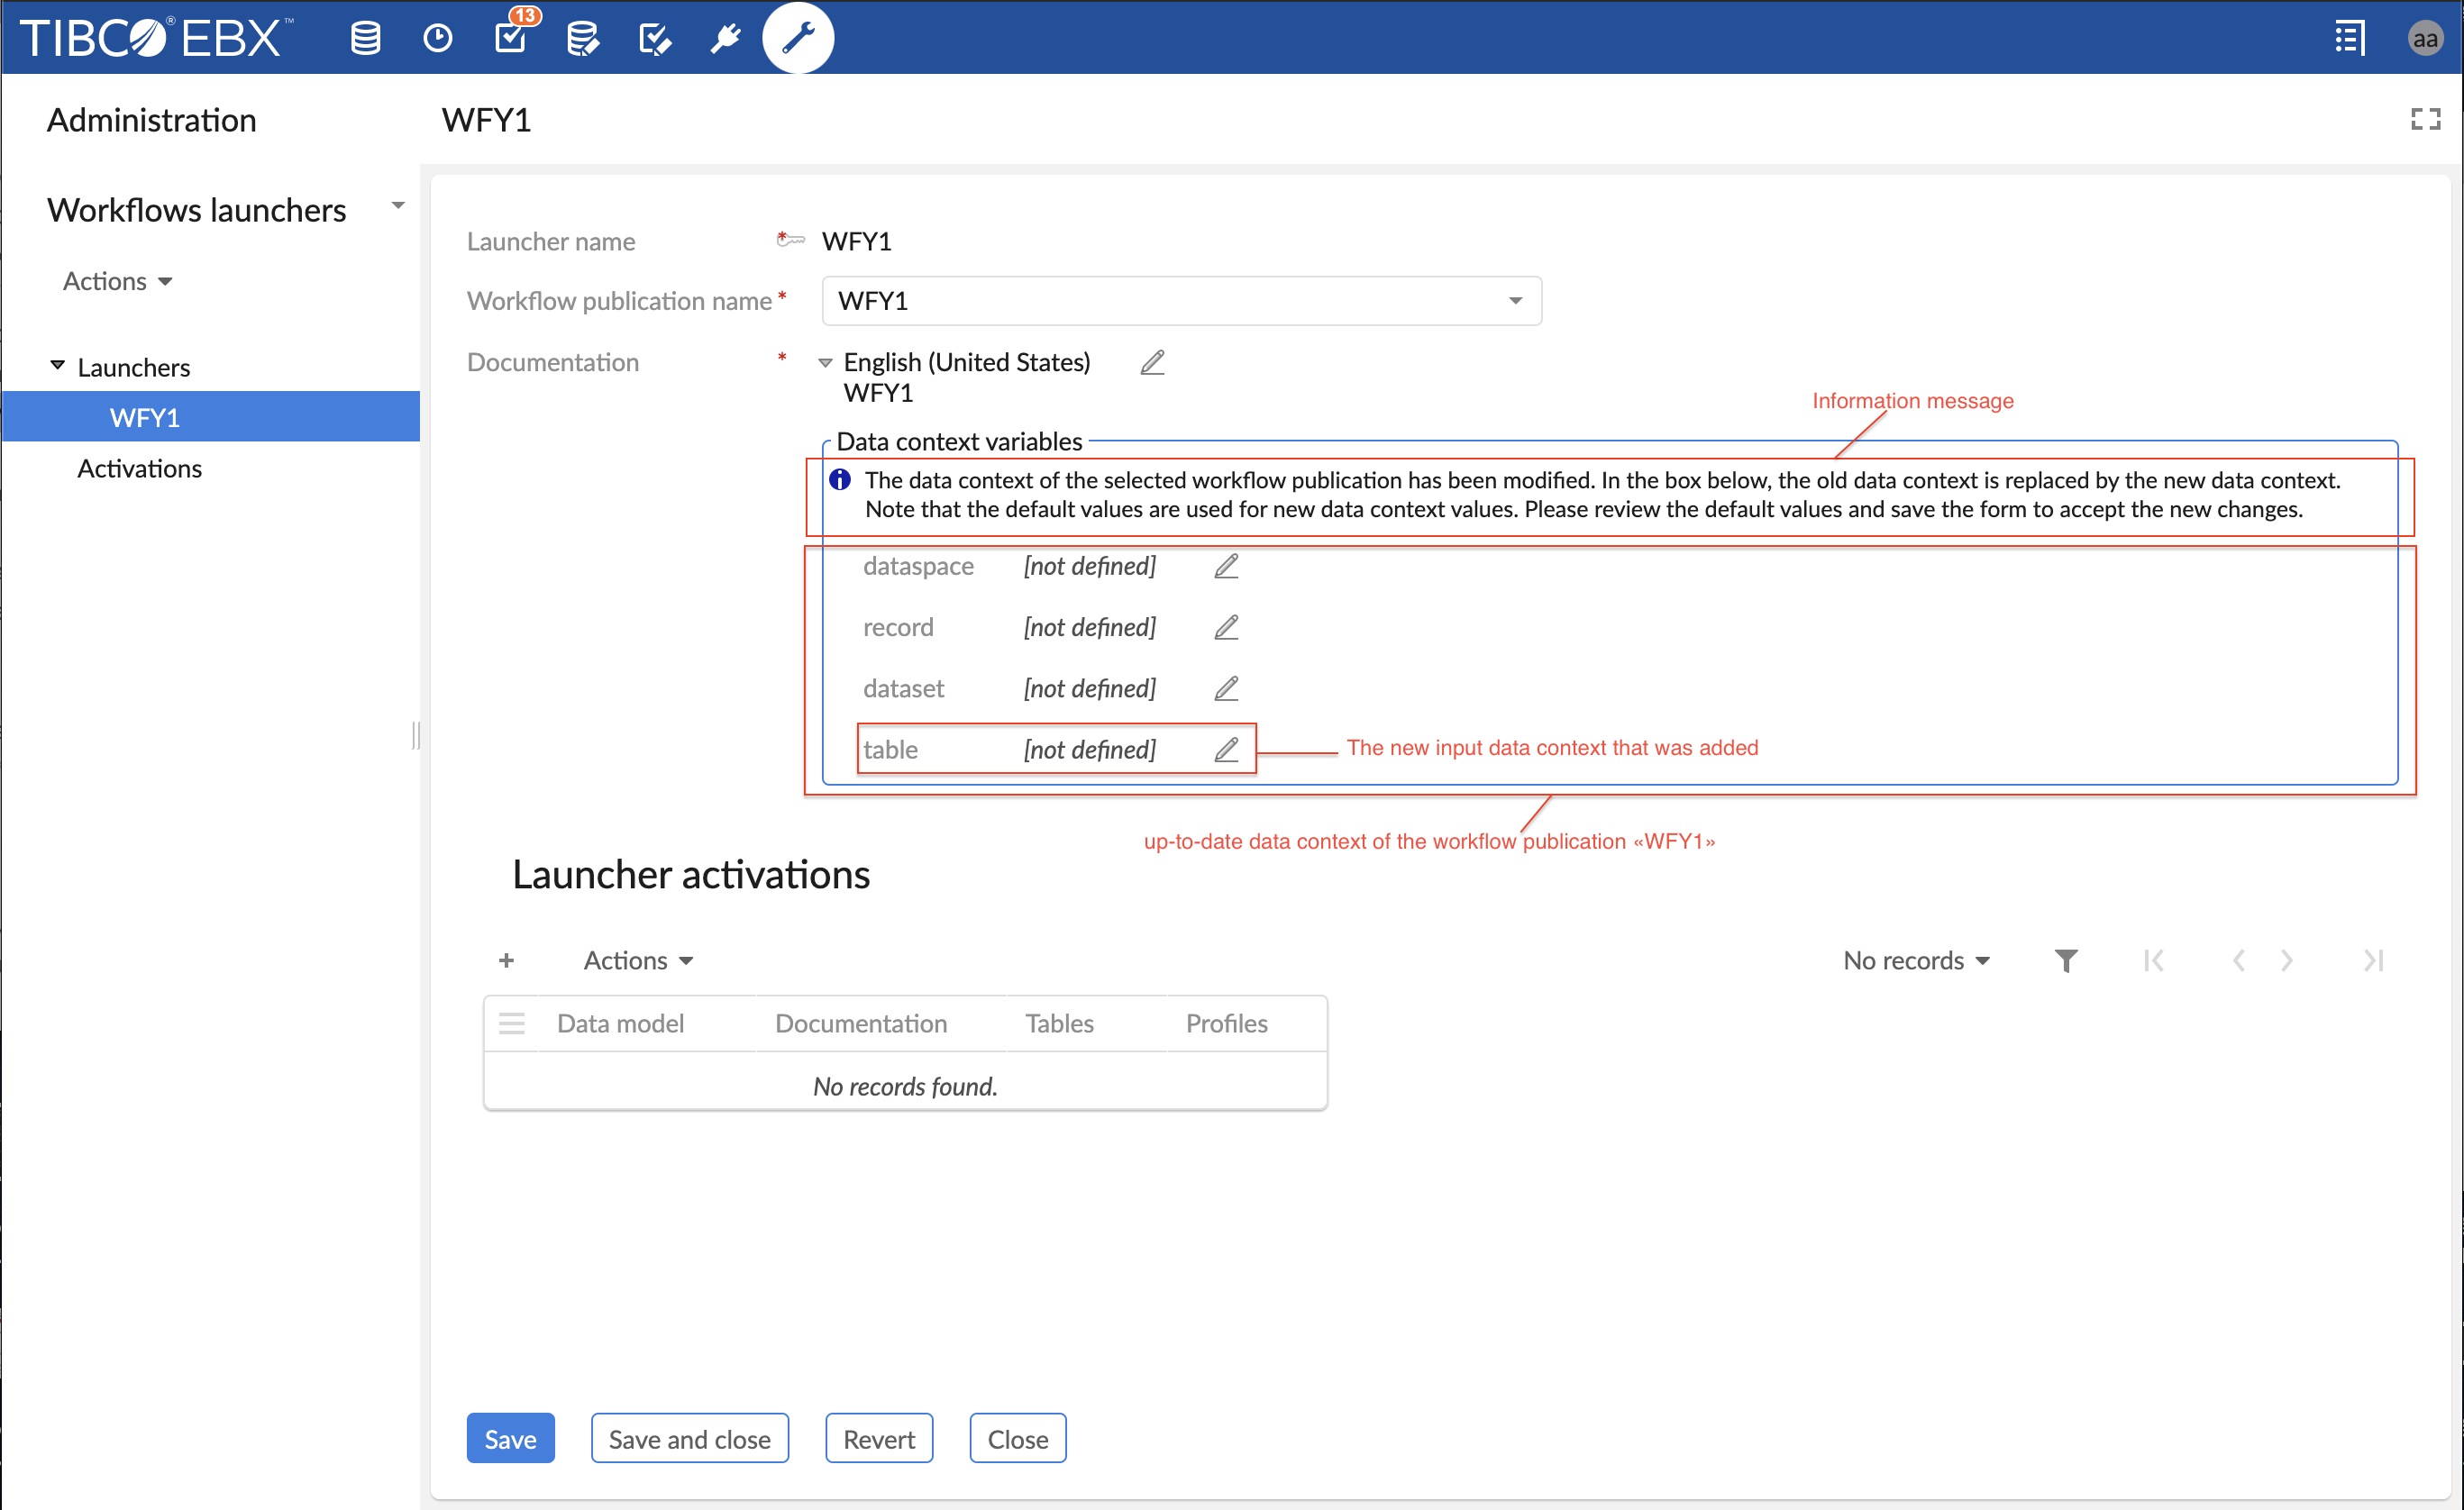Open the No records view dropdown
2464x1510 pixels.
click(1915, 960)
